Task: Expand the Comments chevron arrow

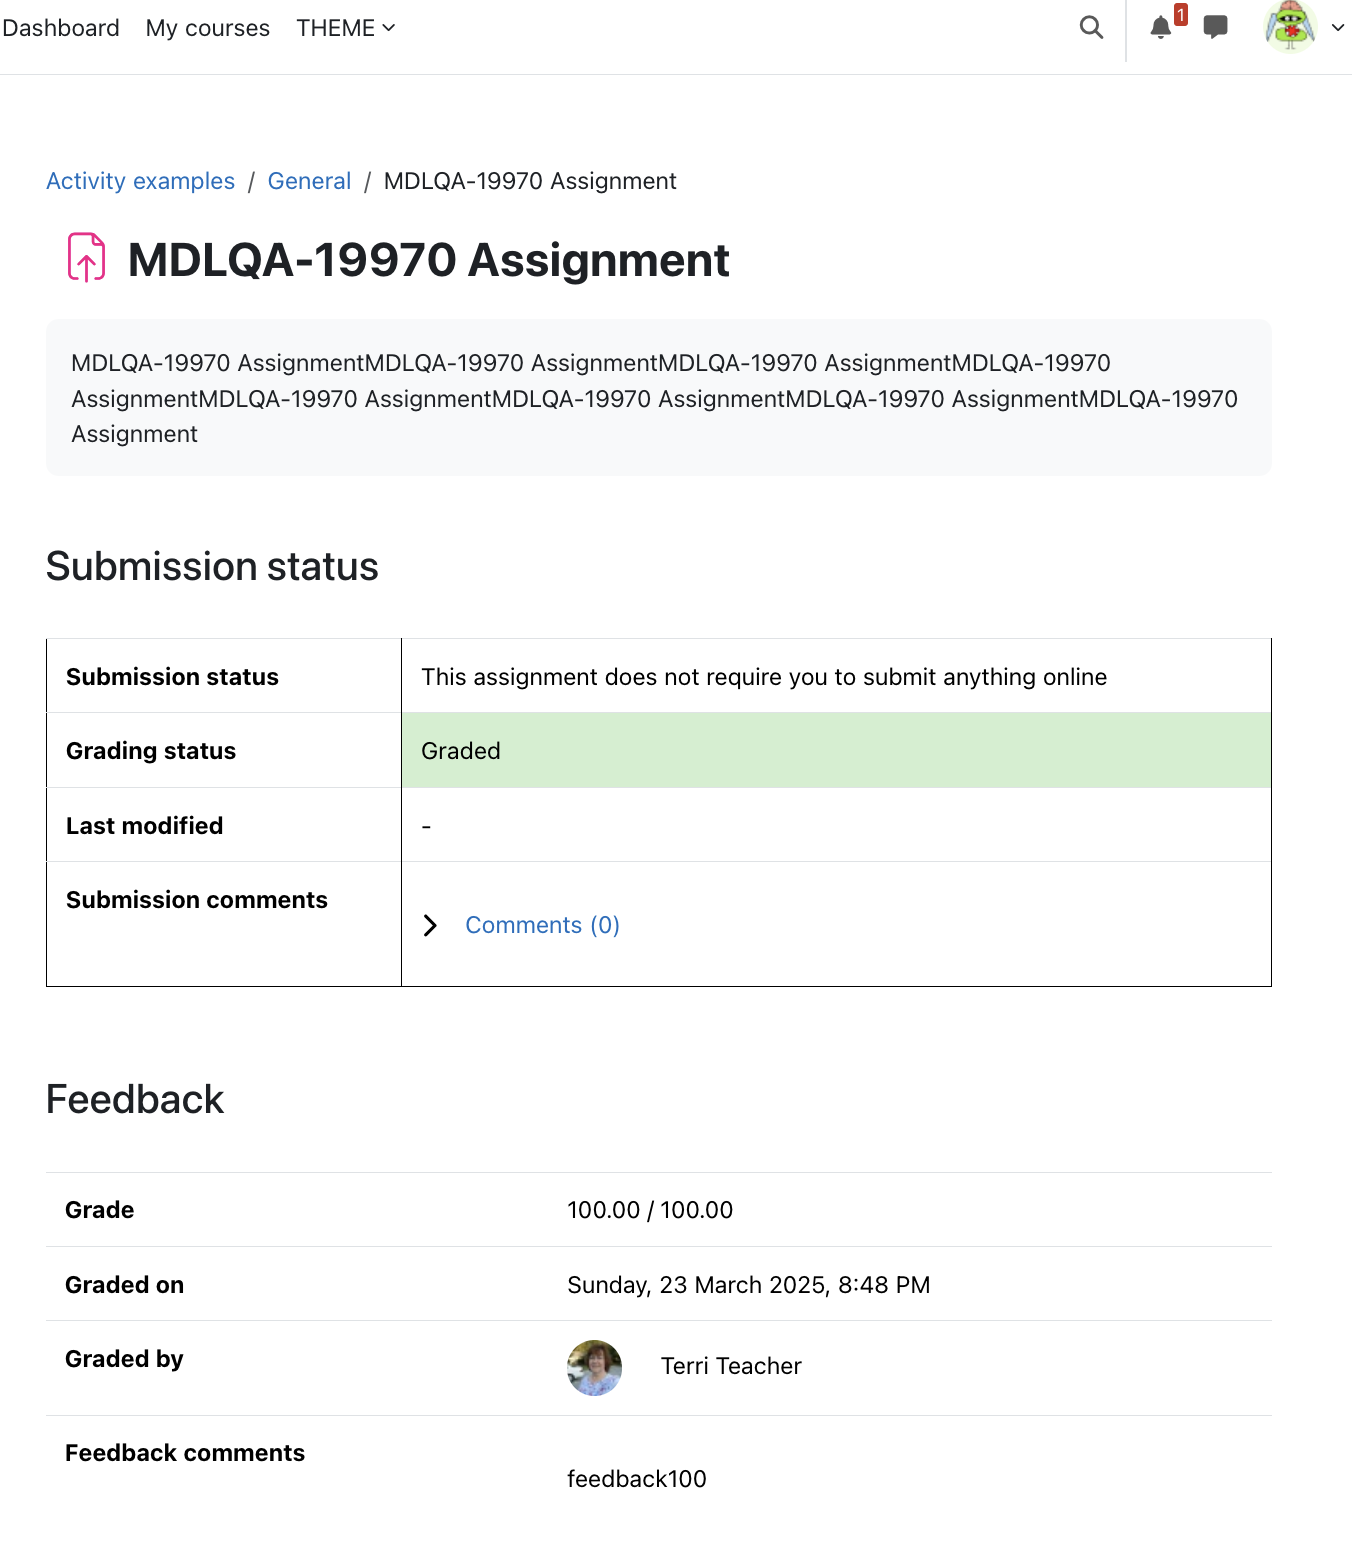Action: tap(431, 925)
